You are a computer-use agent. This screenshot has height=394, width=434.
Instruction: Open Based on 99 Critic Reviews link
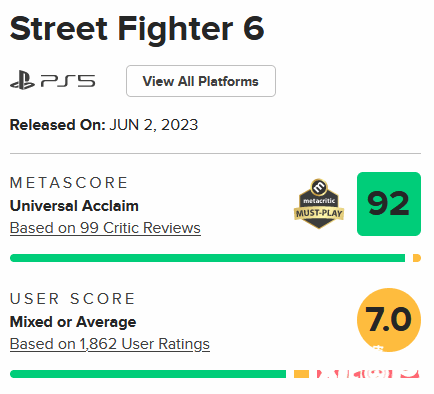[105, 228]
